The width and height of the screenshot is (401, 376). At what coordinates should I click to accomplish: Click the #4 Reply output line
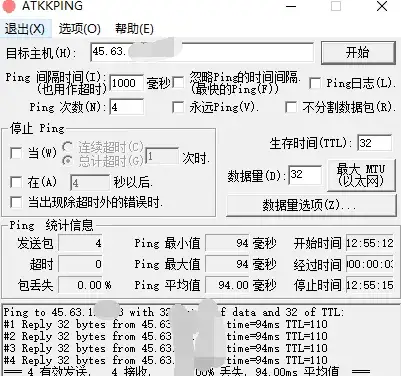(x=166, y=360)
